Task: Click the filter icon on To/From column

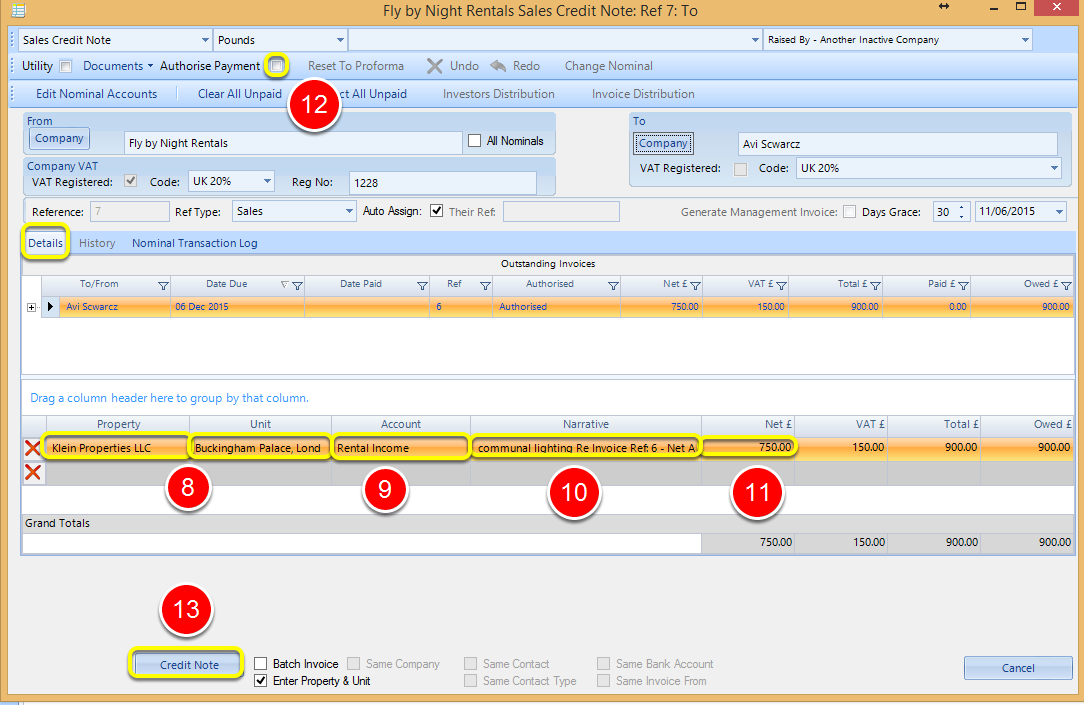Action: coord(163,285)
